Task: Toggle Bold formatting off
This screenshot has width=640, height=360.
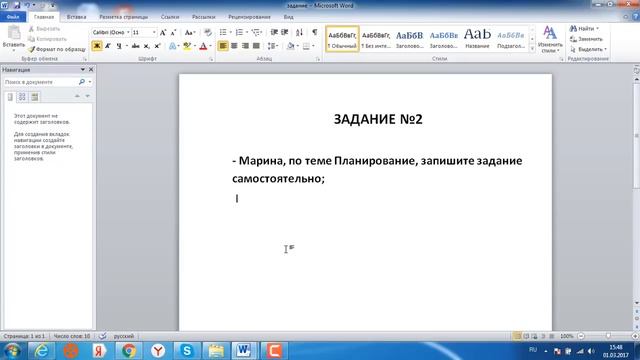Action: click(97, 46)
